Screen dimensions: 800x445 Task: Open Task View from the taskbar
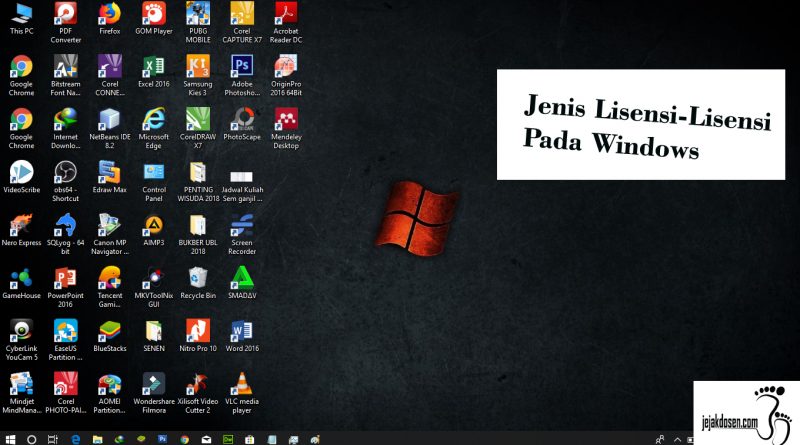[53, 439]
